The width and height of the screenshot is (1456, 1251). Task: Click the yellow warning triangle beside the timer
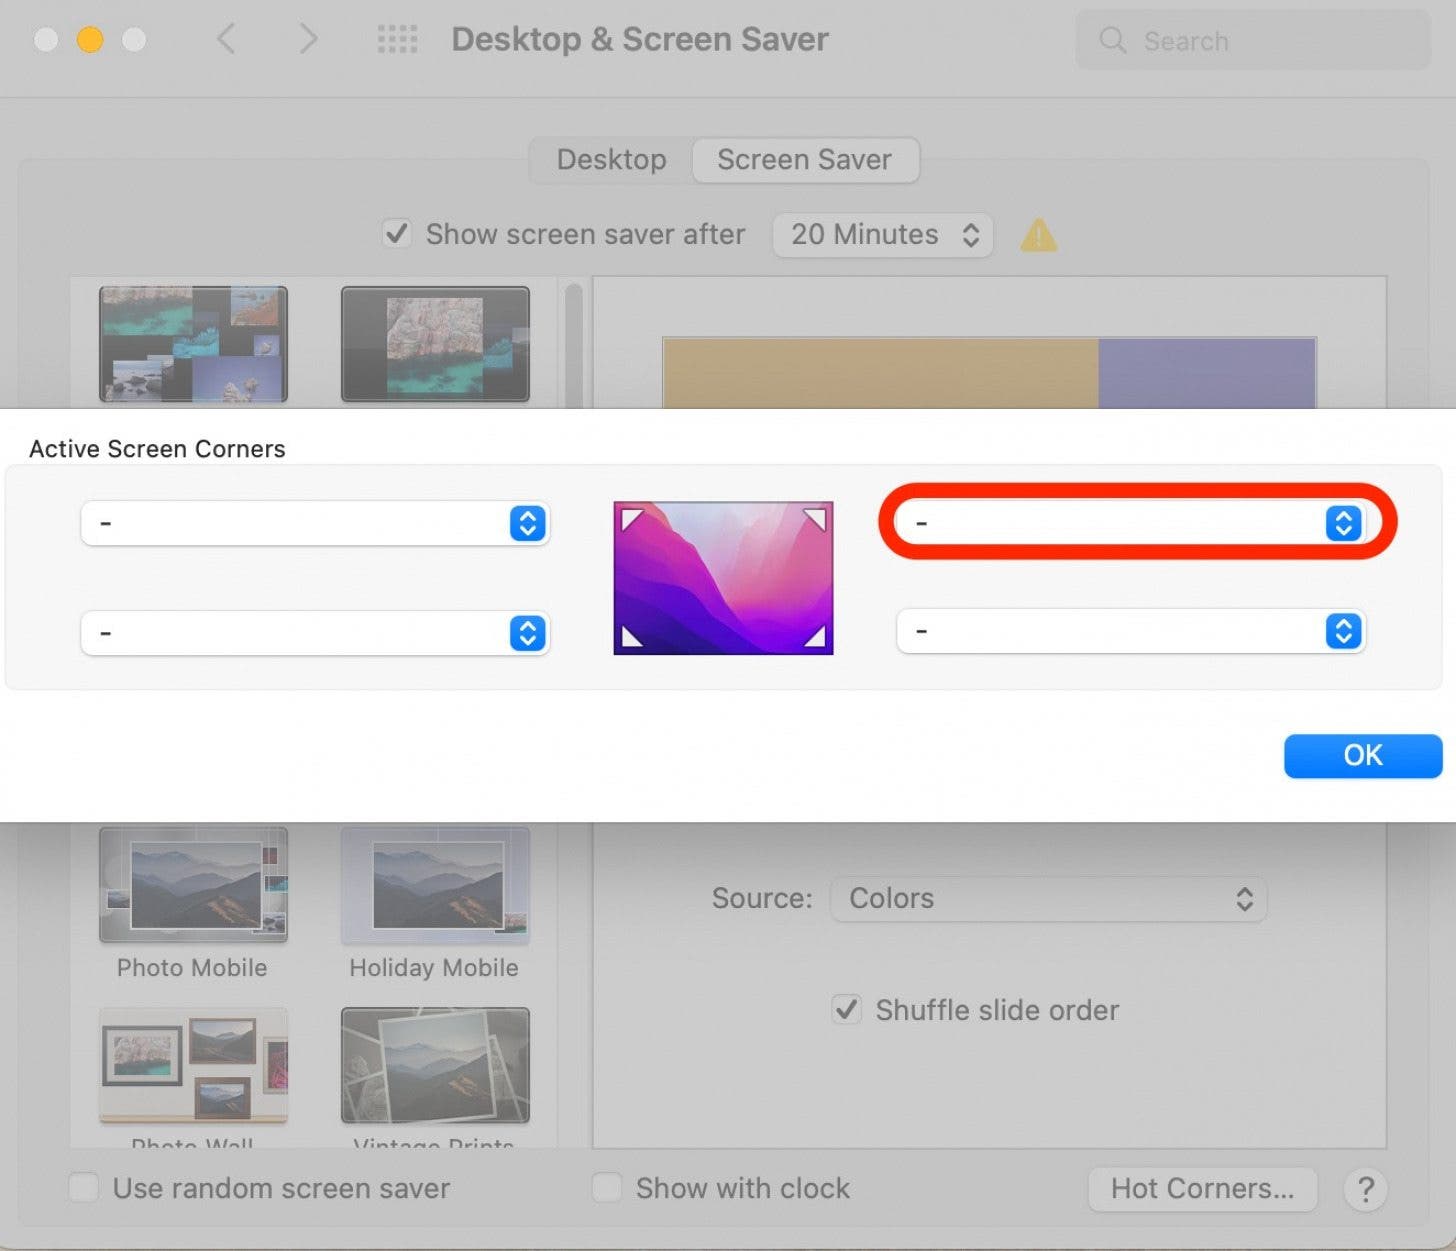click(x=1038, y=235)
